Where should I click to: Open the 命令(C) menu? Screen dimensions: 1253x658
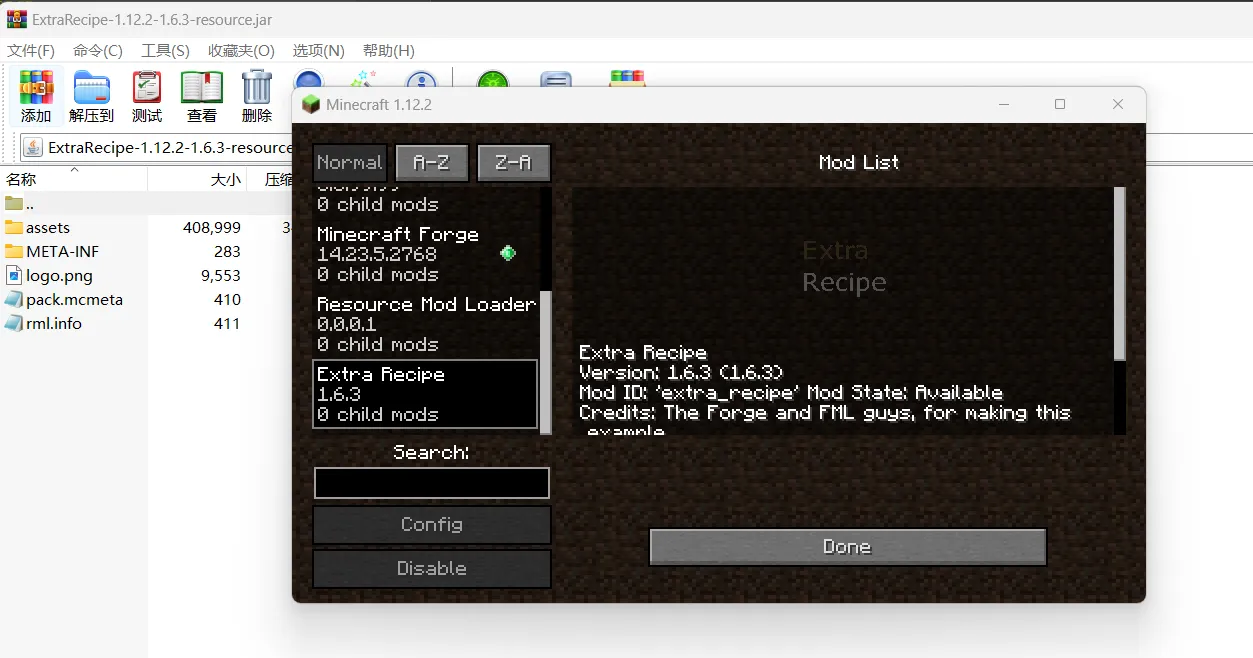[98, 50]
